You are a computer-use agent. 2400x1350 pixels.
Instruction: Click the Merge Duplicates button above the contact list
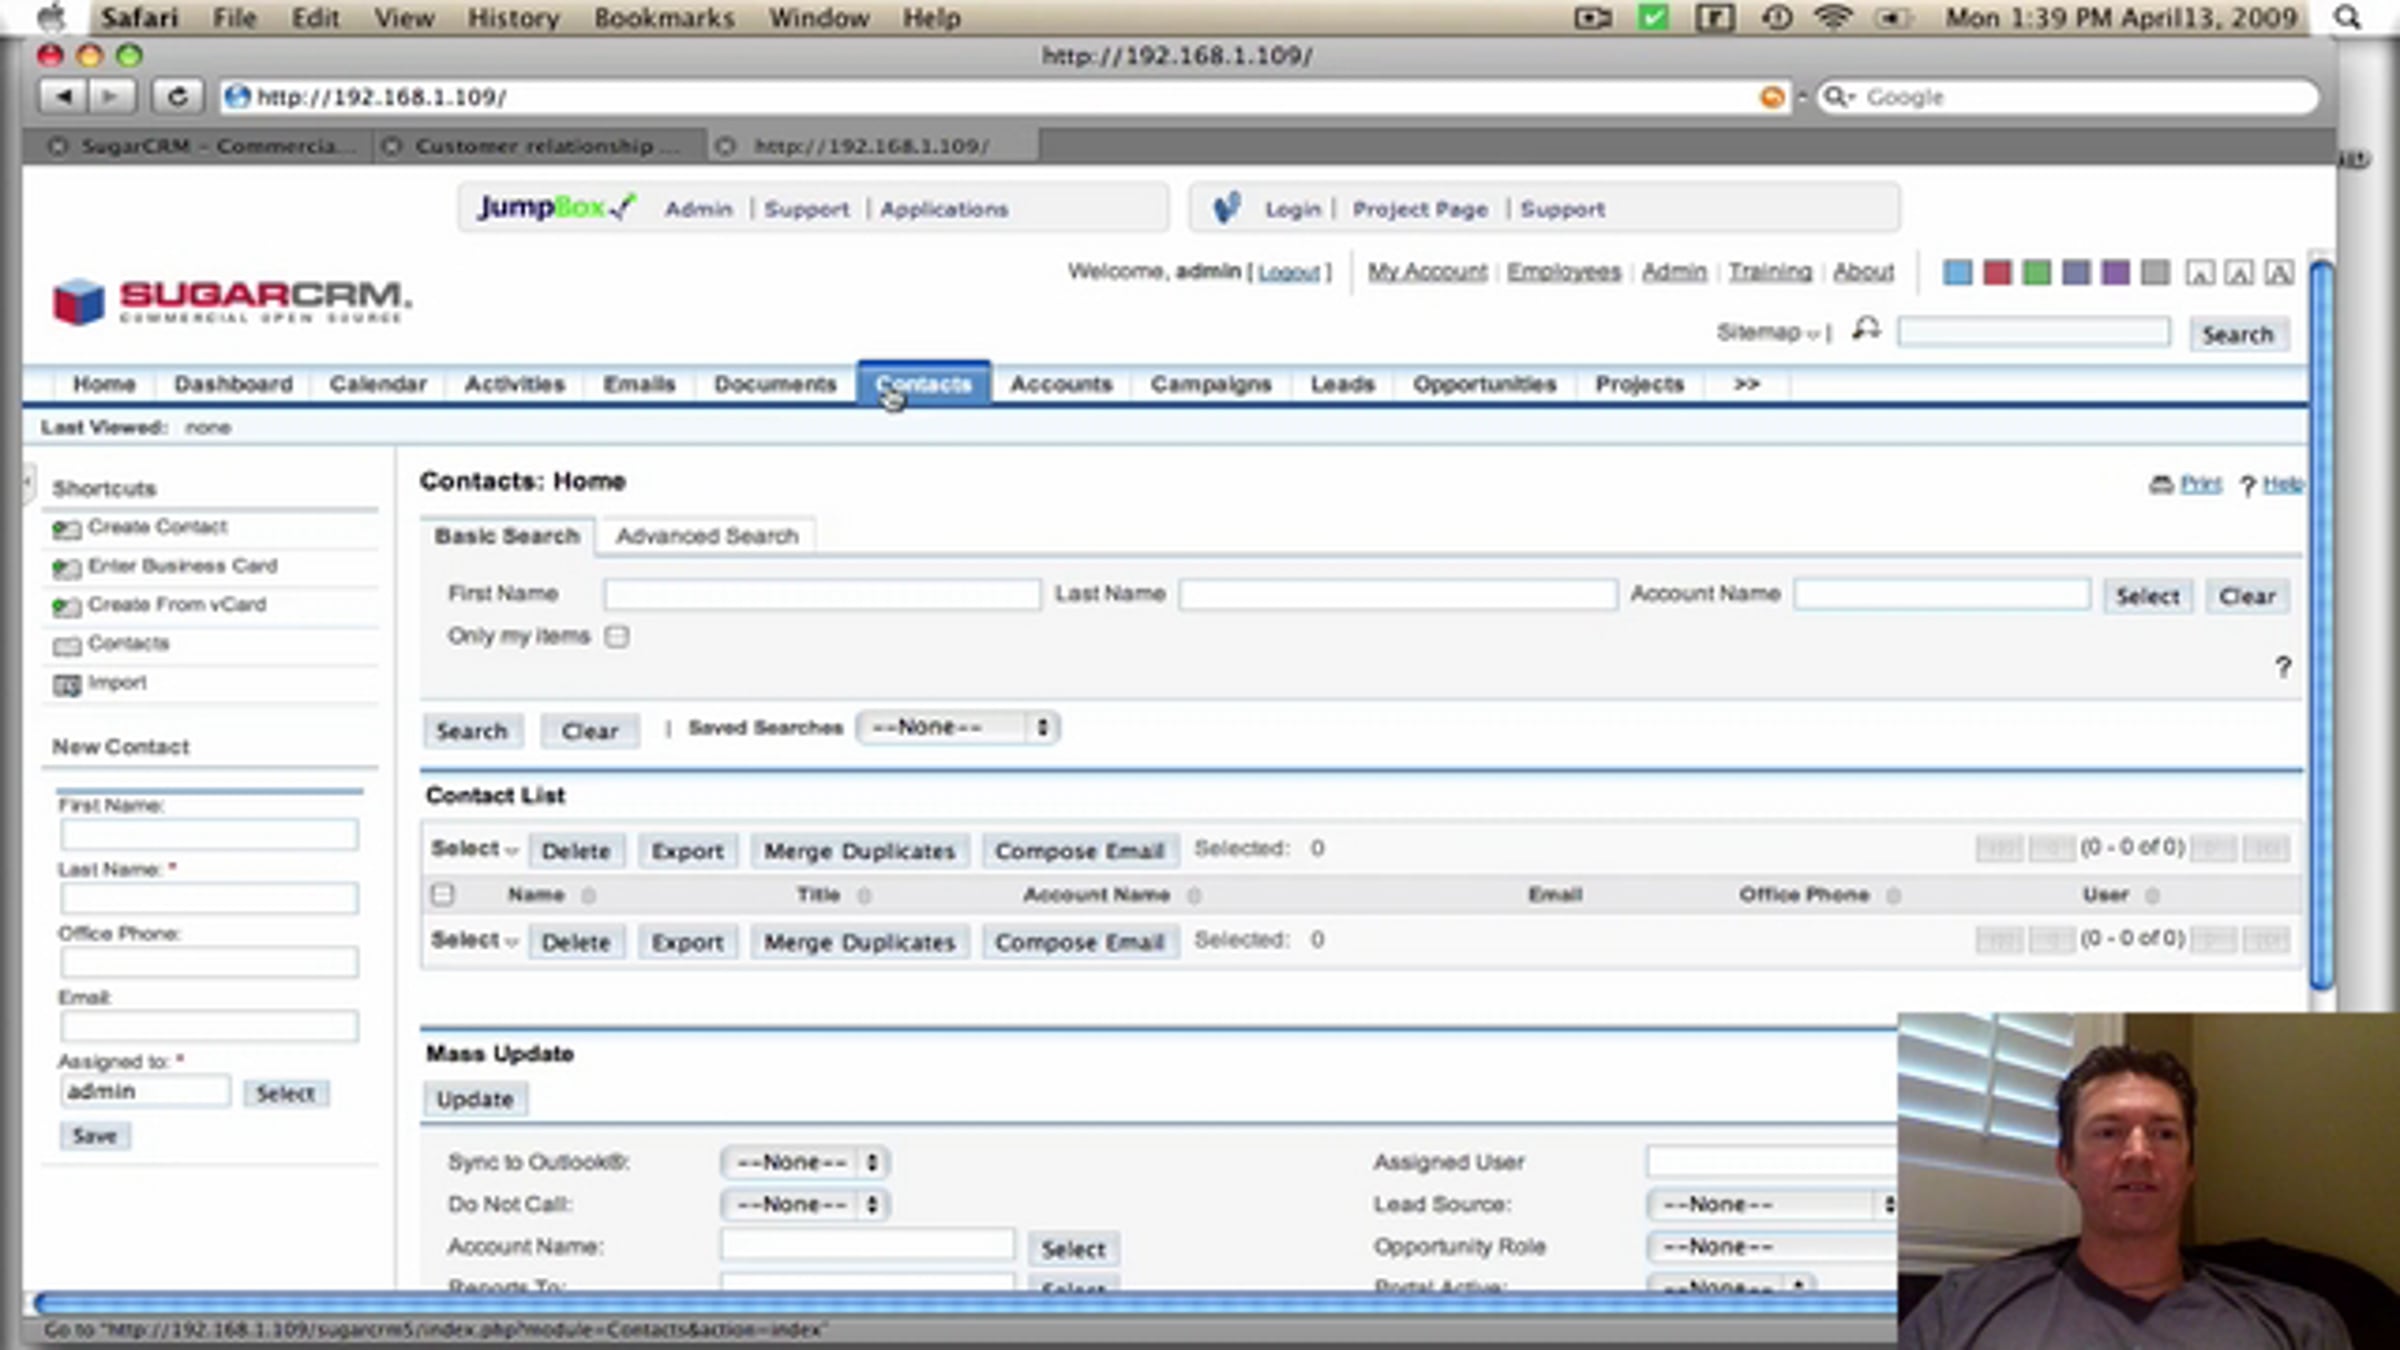tap(859, 851)
